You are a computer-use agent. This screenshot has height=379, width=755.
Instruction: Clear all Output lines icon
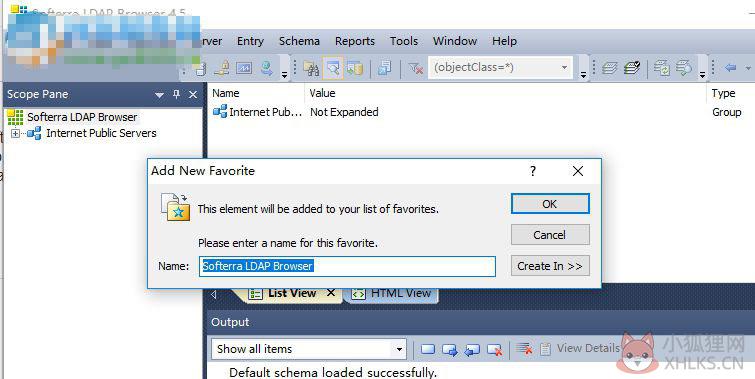524,349
